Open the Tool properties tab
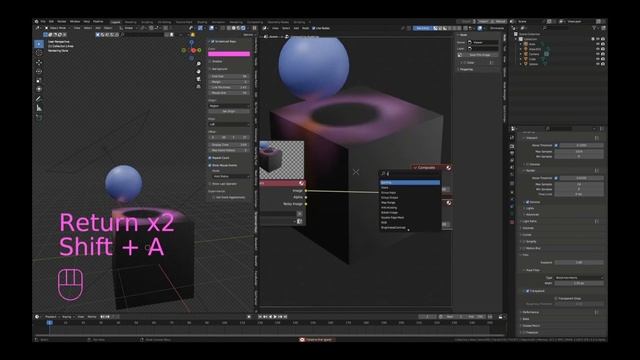640x360 pixels. 512,138
